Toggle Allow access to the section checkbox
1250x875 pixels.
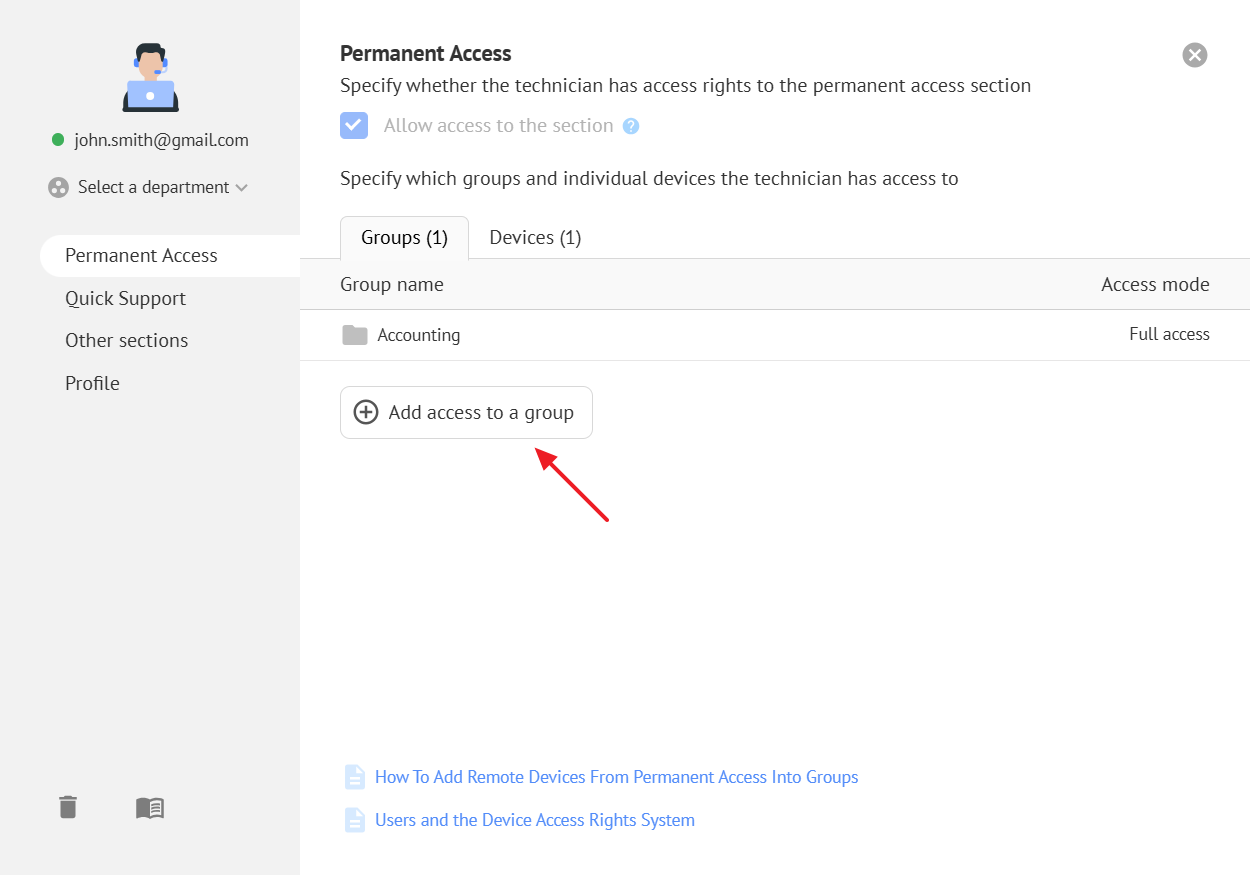tap(354, 126)
